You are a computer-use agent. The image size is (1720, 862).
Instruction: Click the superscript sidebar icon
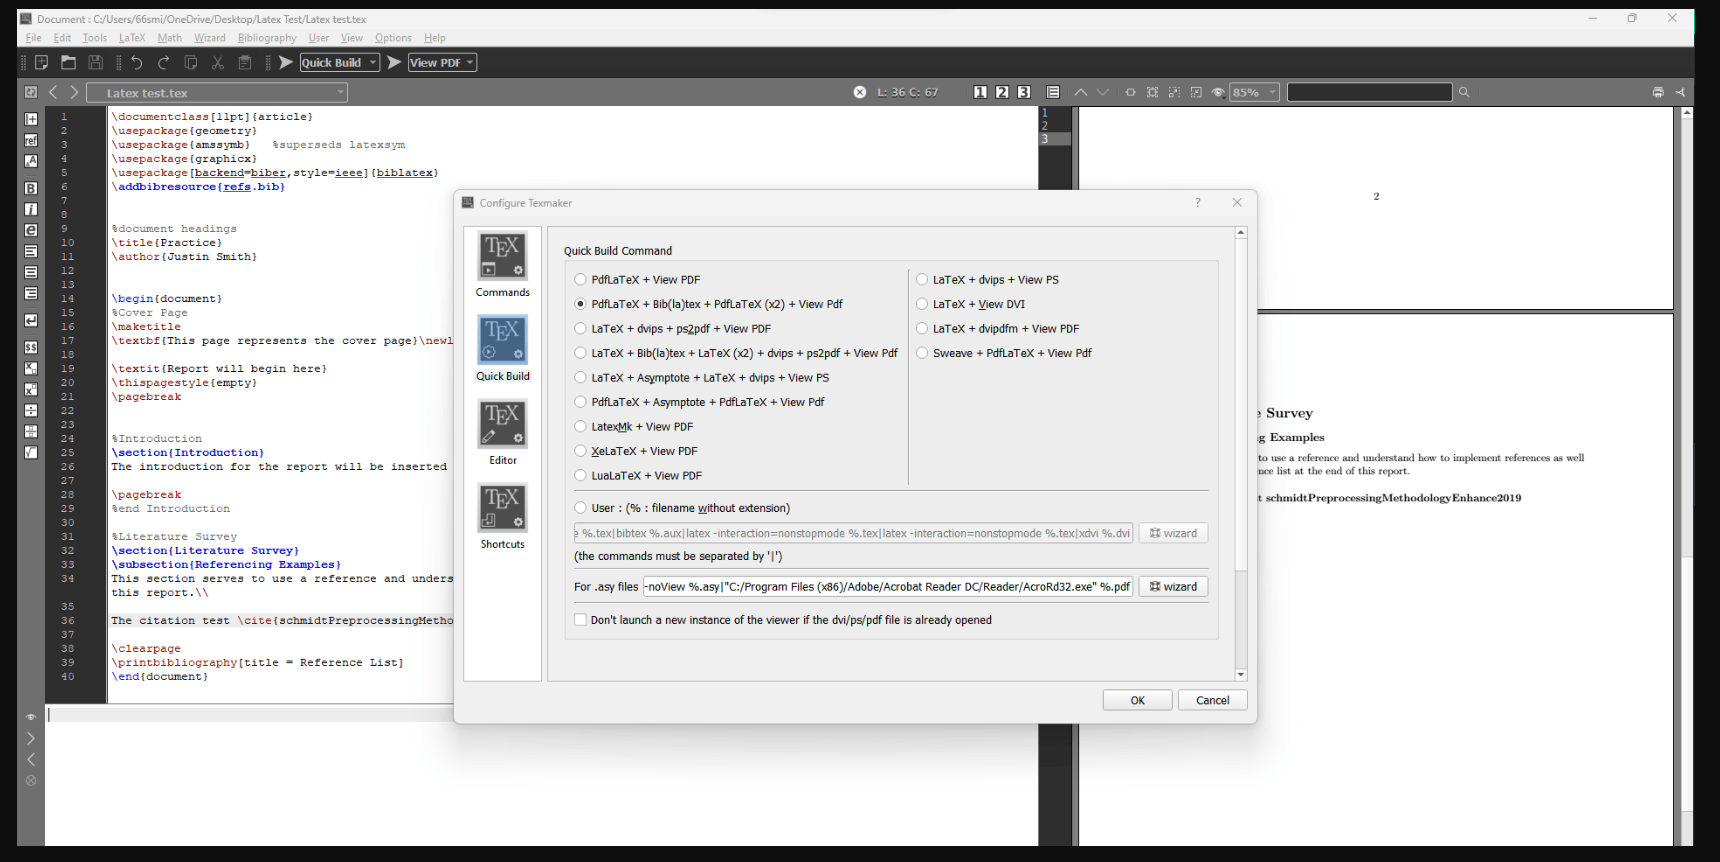[31, 389]
